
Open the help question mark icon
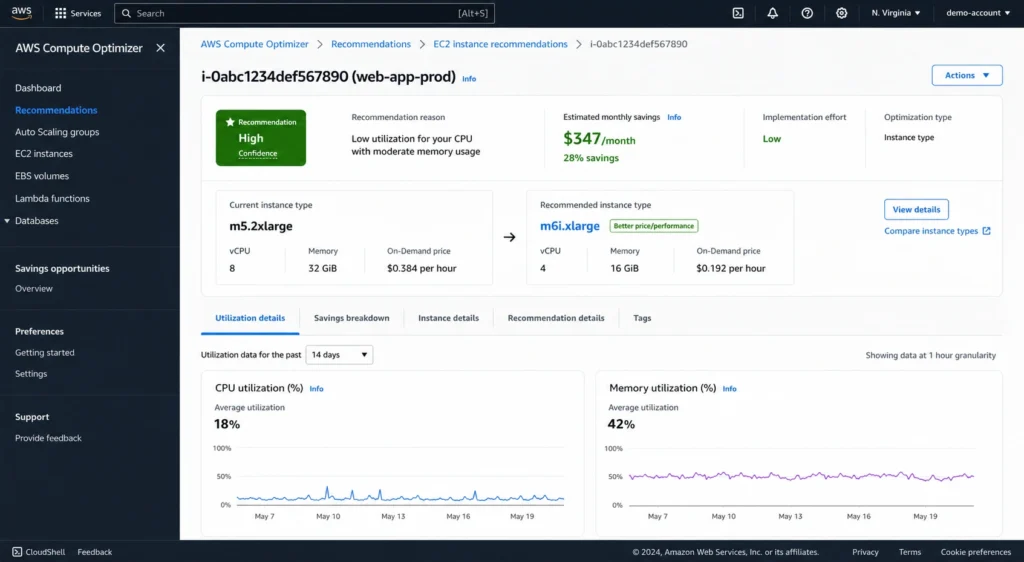[x=807, y=13]
